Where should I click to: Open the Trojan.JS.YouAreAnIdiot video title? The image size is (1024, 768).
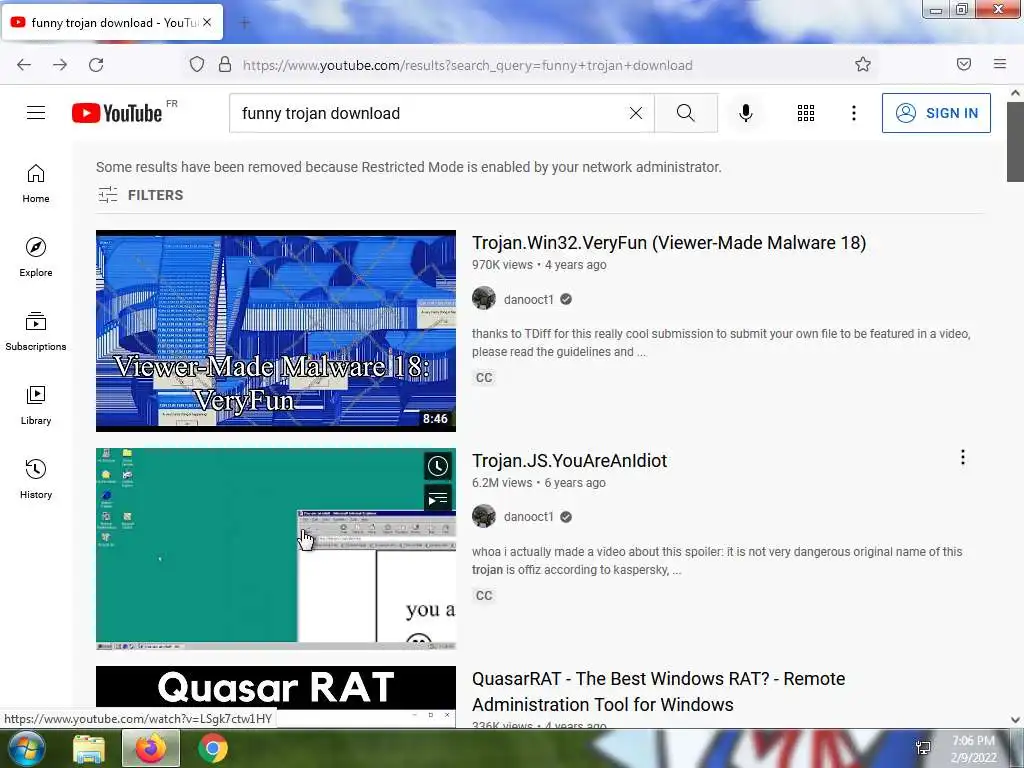pos(569,460)
